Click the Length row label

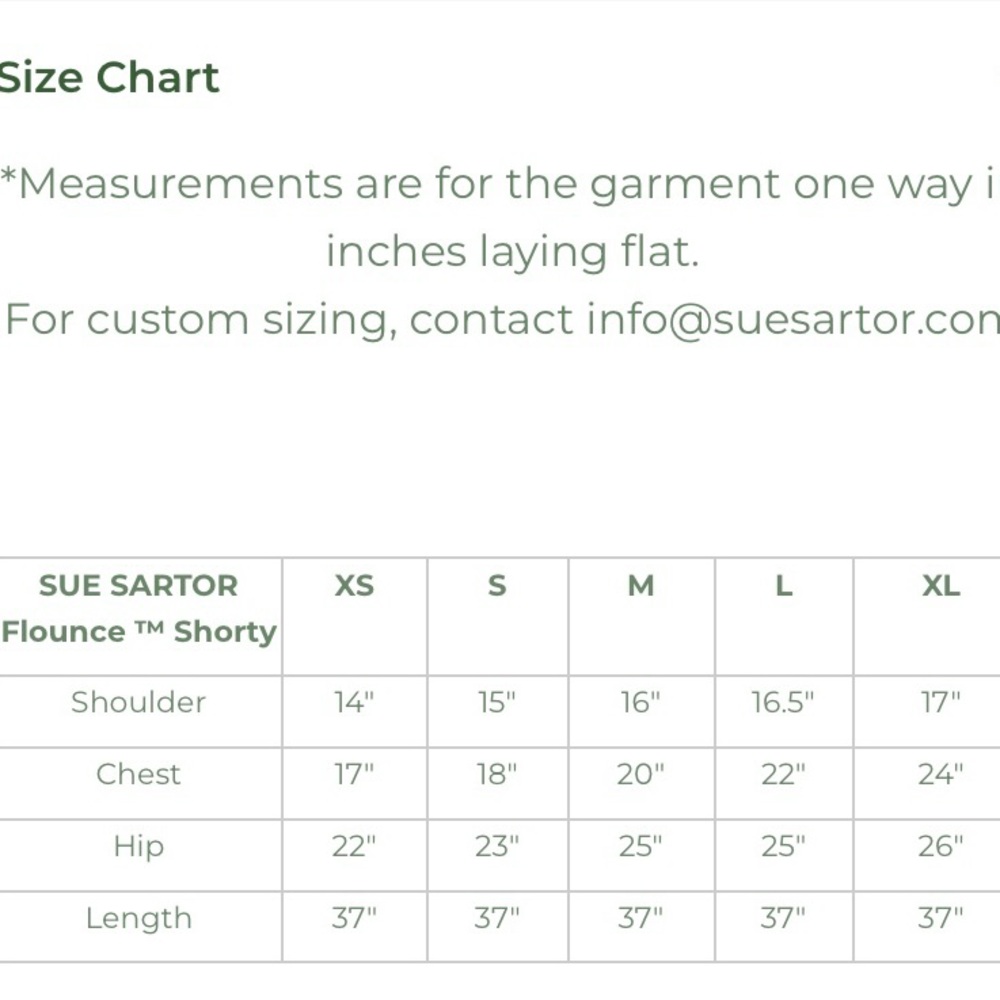tap(138, 919)
